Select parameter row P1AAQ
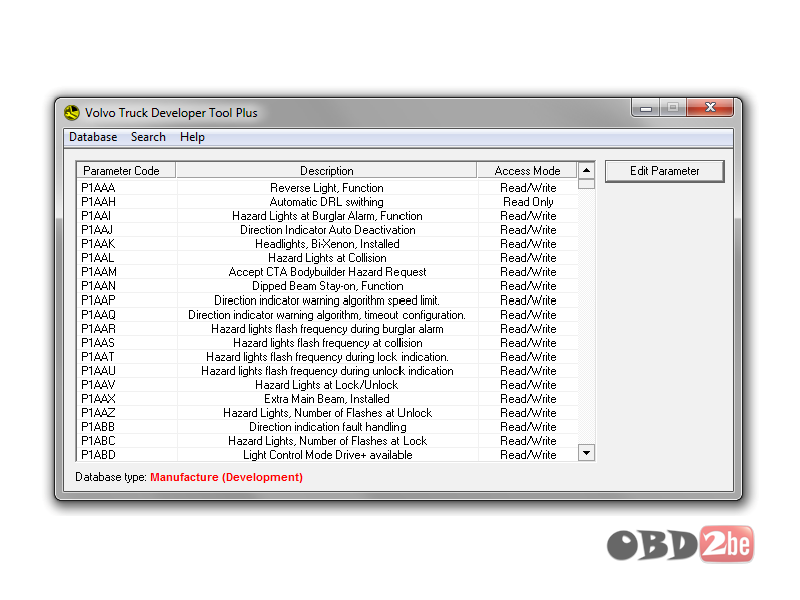800x600 pixels. tap(327, 315)
